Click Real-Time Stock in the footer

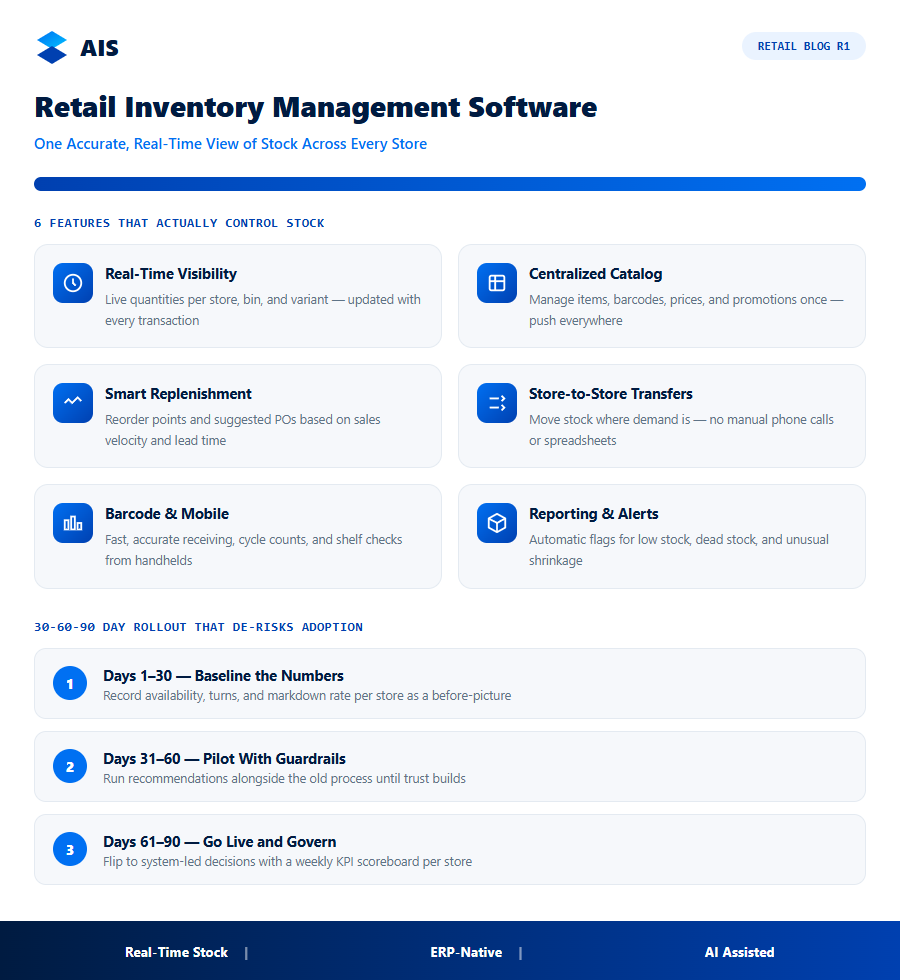coord(176,952)
